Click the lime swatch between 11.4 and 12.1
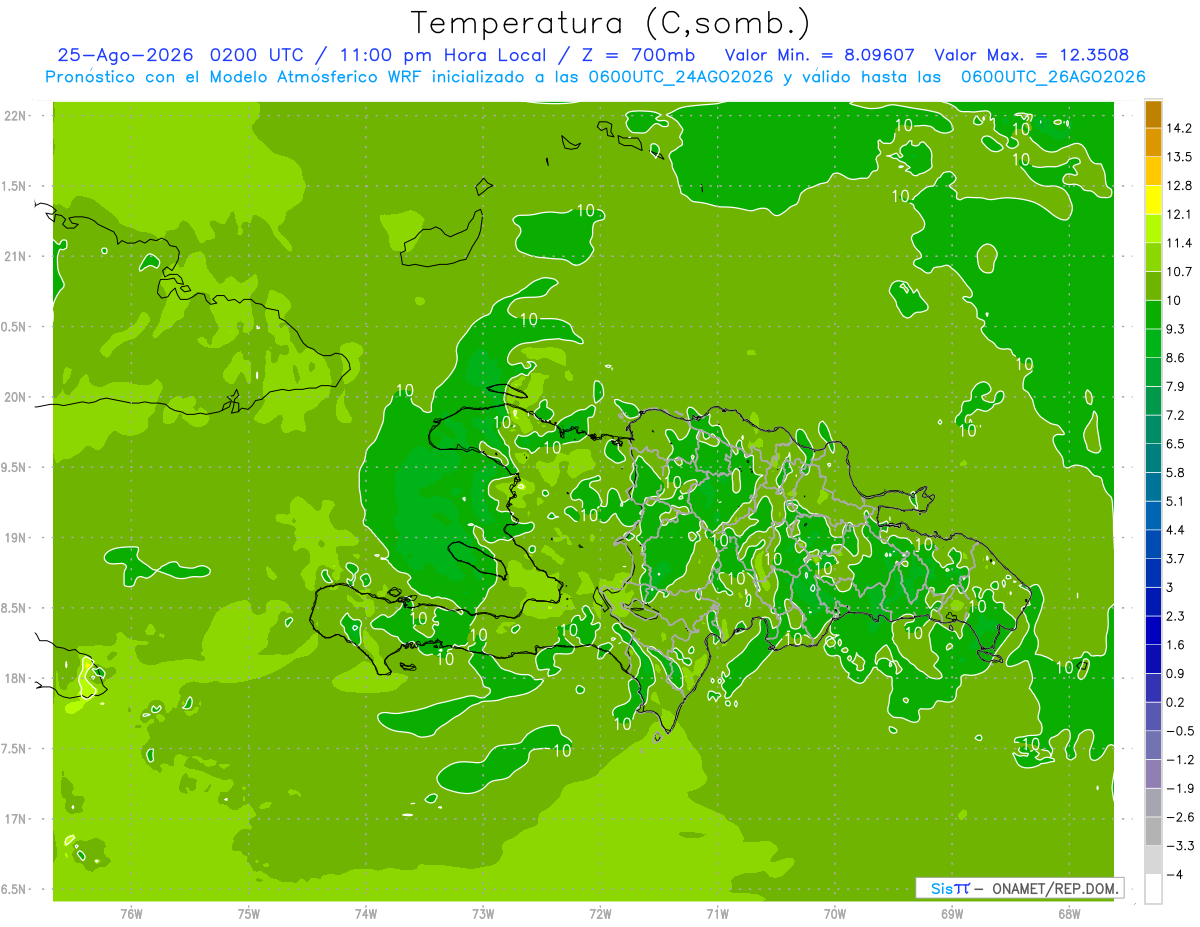This screenshot has width=1200, height=927. (1152, 229)
